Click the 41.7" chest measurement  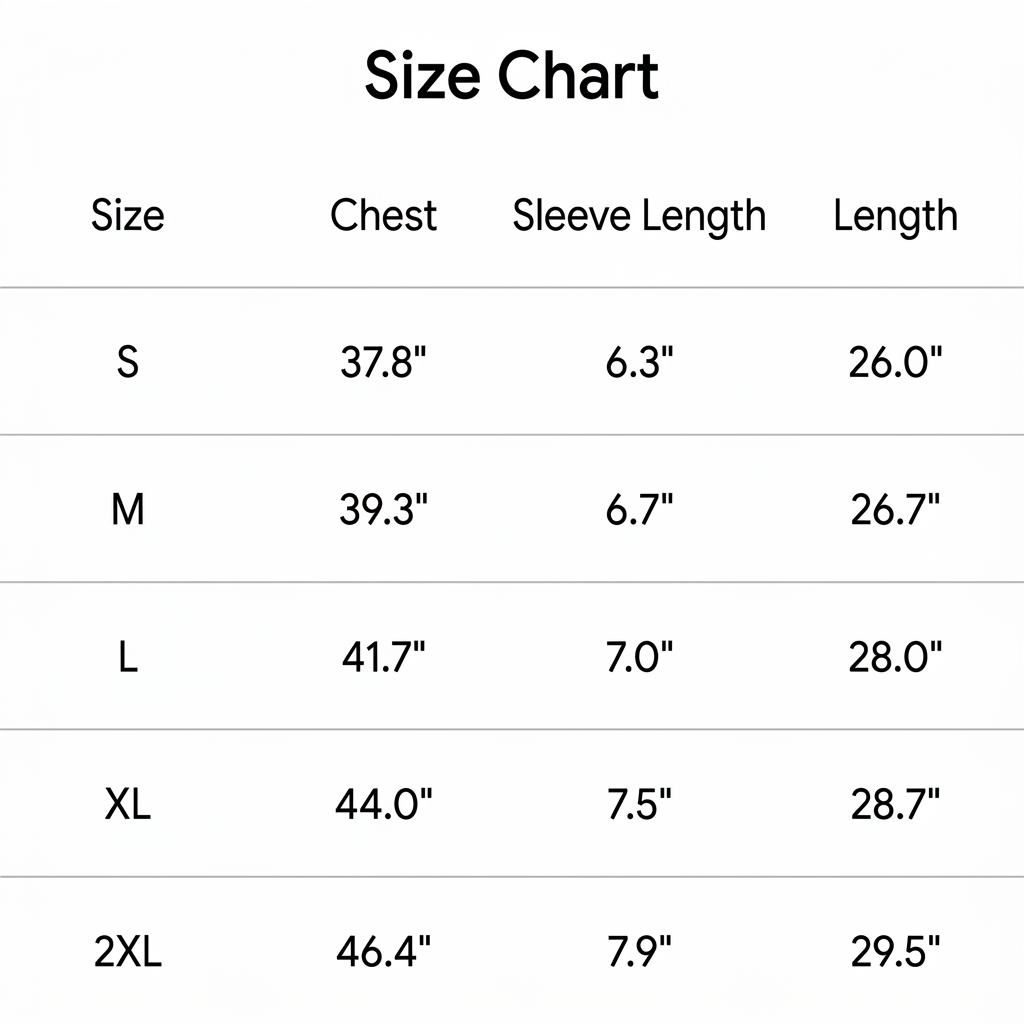383,657
